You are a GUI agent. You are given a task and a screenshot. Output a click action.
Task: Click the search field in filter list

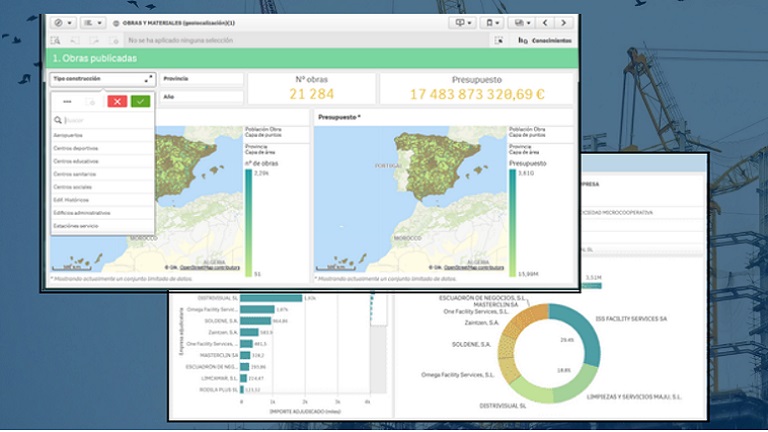tap(105, 120)
